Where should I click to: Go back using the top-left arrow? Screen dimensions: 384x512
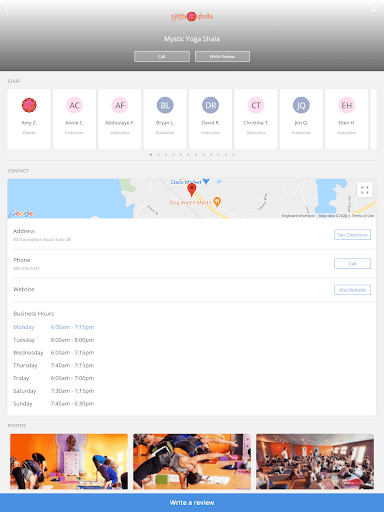[6, 10]
